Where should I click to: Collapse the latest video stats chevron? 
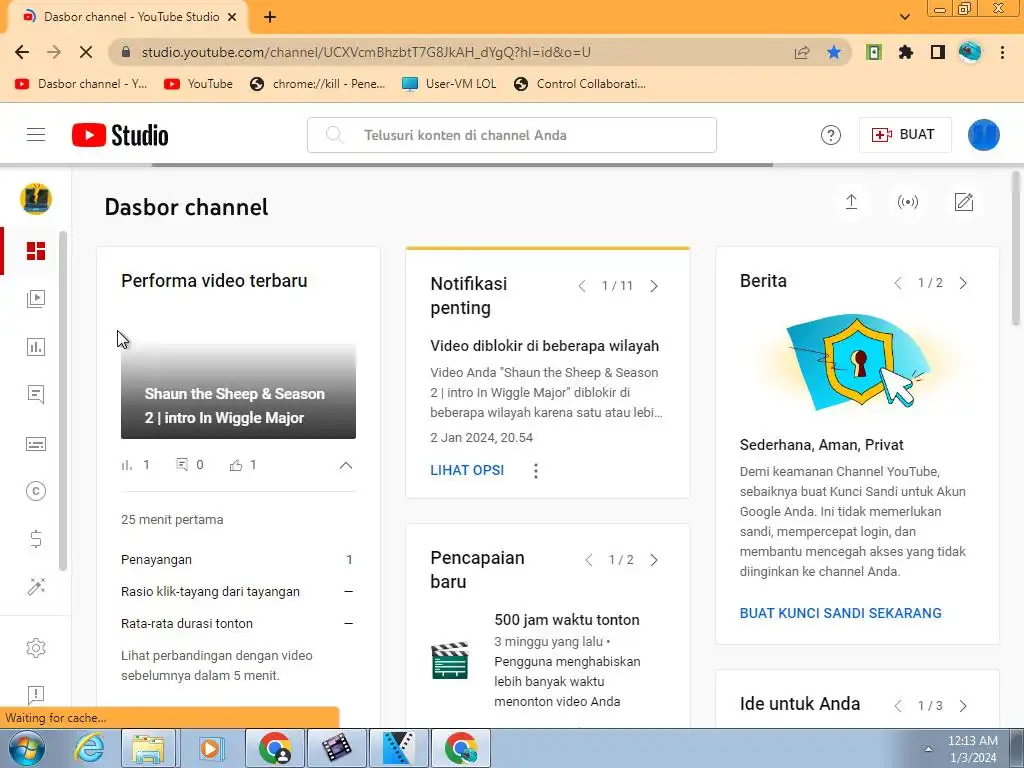(x=345, y=466)
